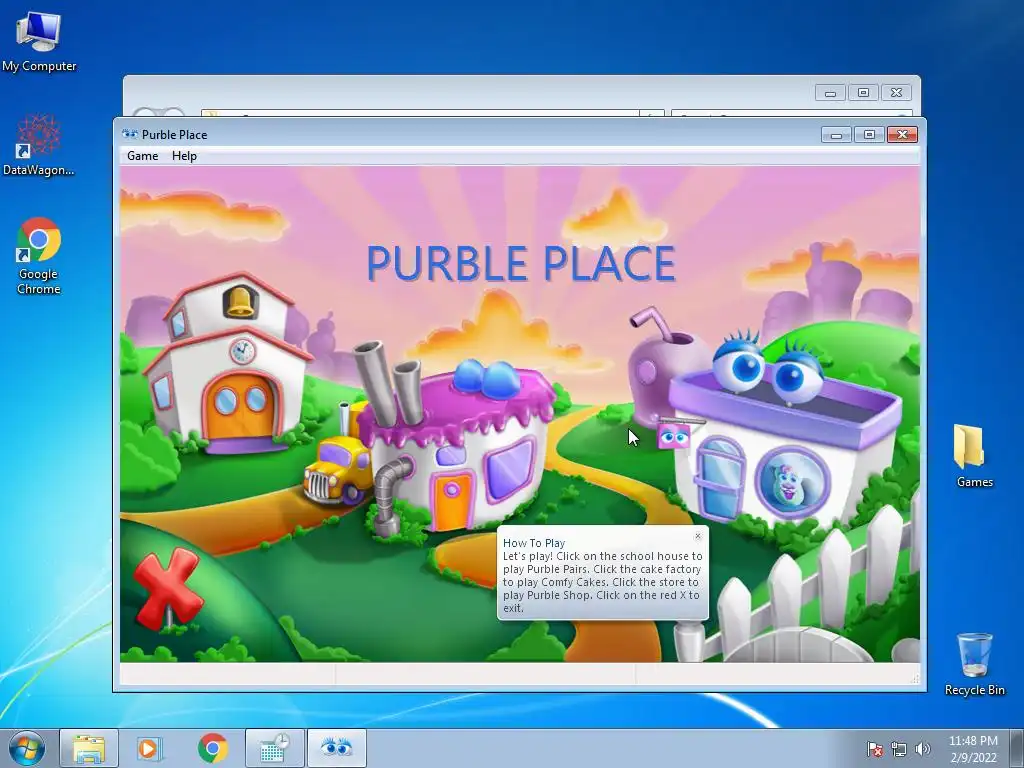1024x768 pixels.
Task: Open the My Computer desktop icon
Action: [39, 41]
